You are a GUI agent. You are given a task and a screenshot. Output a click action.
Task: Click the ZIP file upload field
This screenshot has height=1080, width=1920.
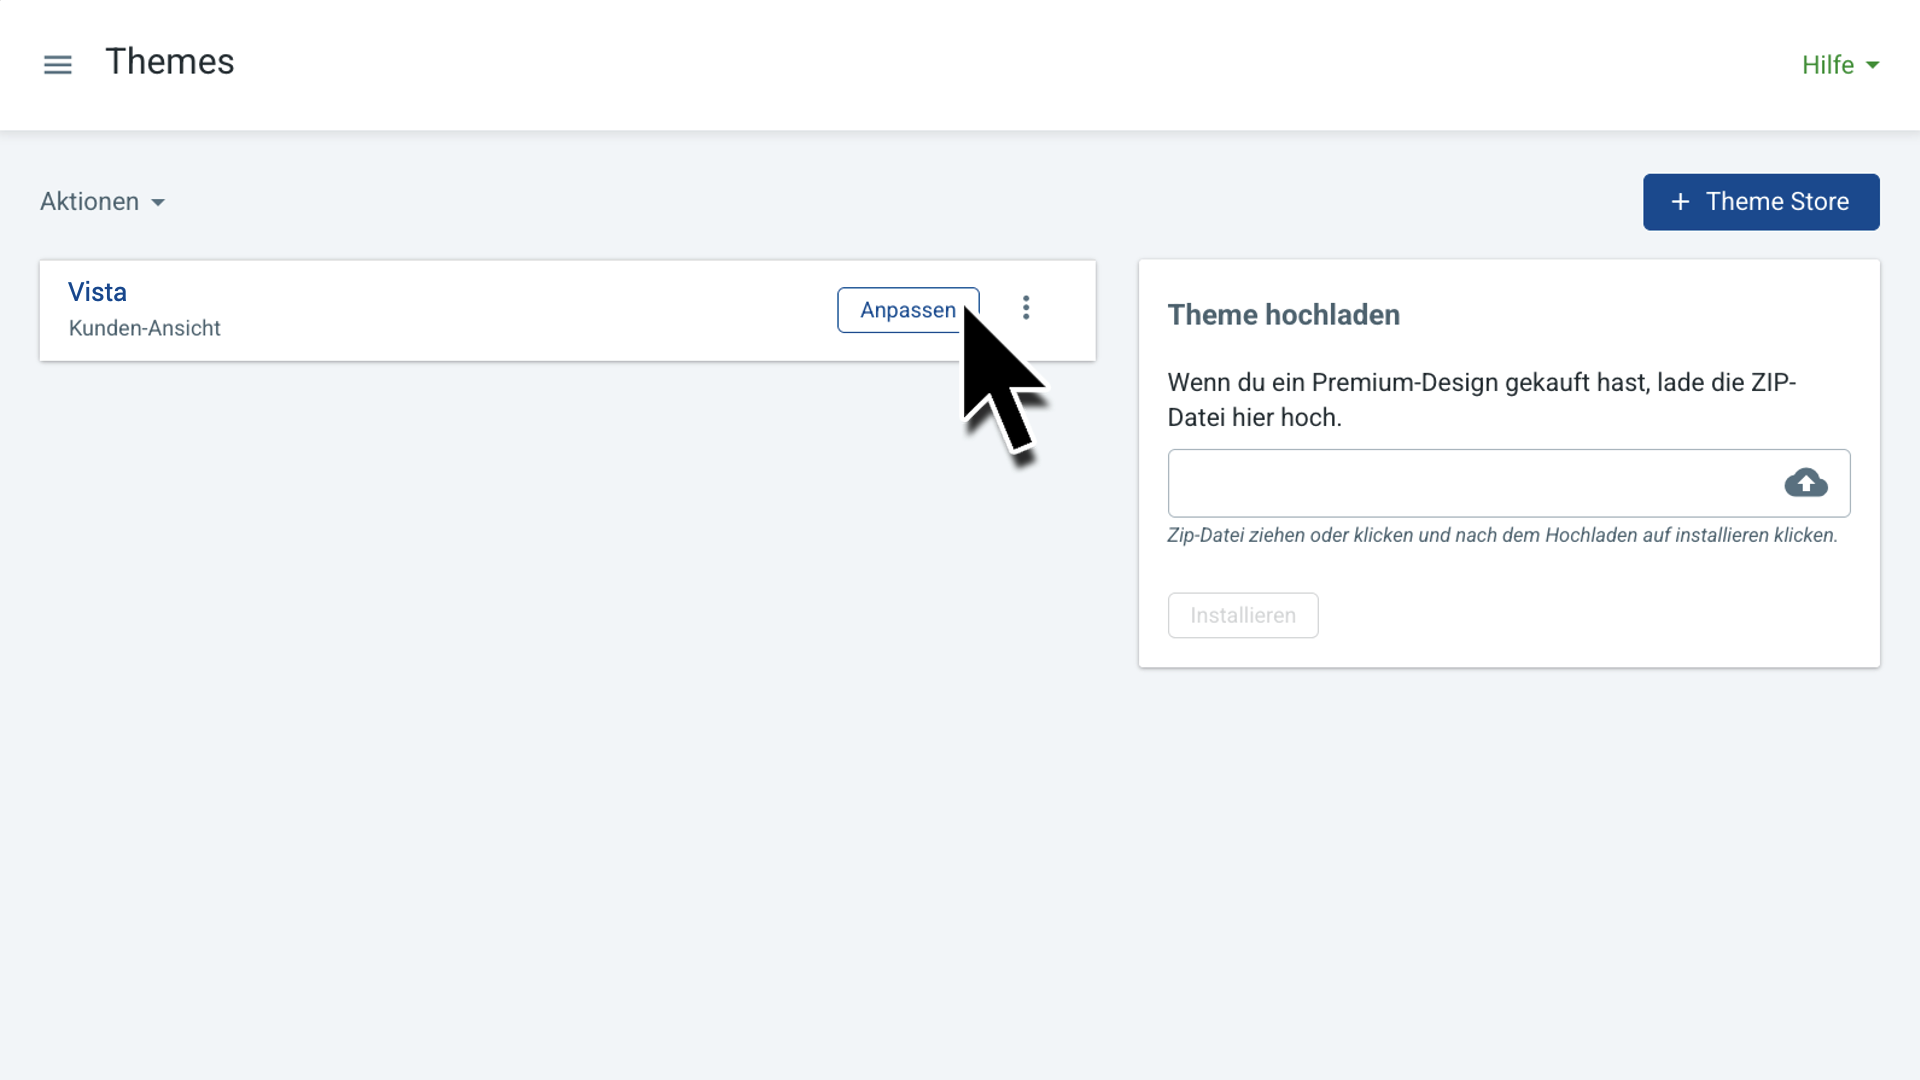click(1470, 484)
